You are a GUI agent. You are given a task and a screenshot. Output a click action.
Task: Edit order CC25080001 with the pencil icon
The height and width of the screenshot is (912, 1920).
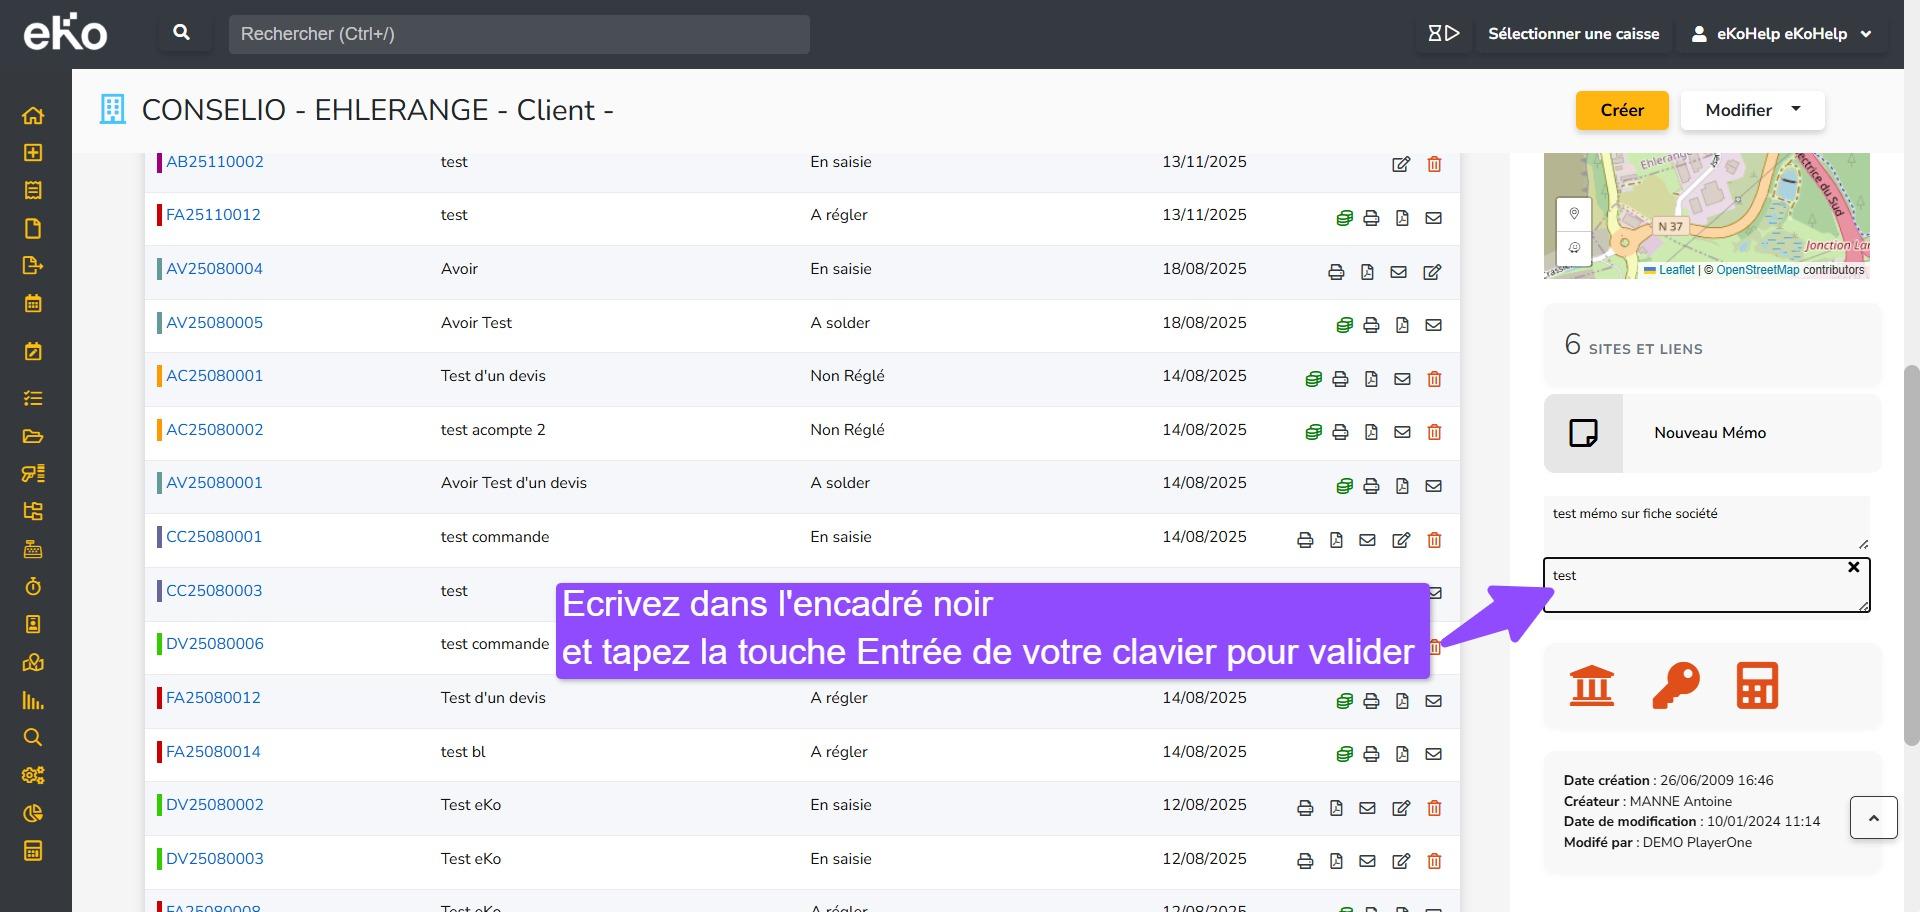(1401, 540)
